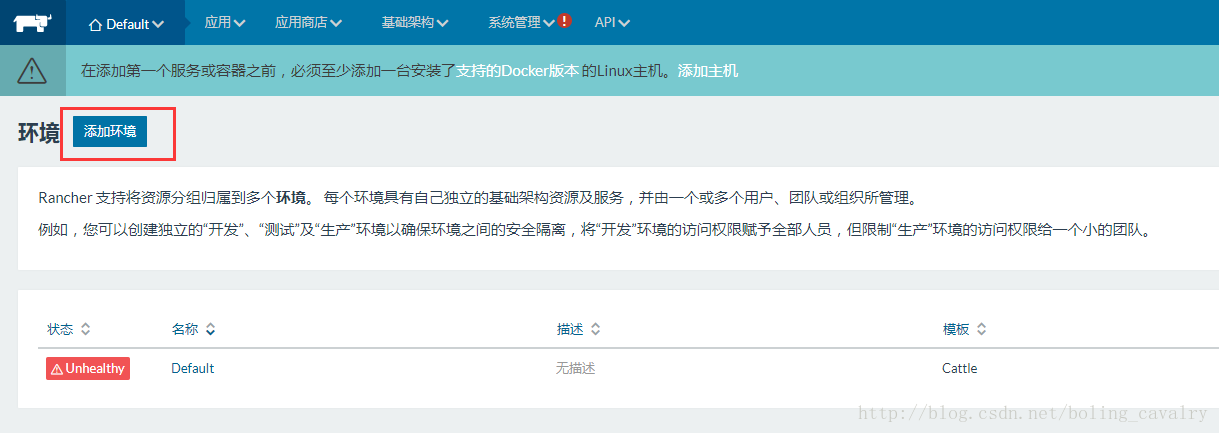The height and width of the screenshot is (433, 1219).
Task: Sort by 模板 column arrows
Action: point(981,329)
